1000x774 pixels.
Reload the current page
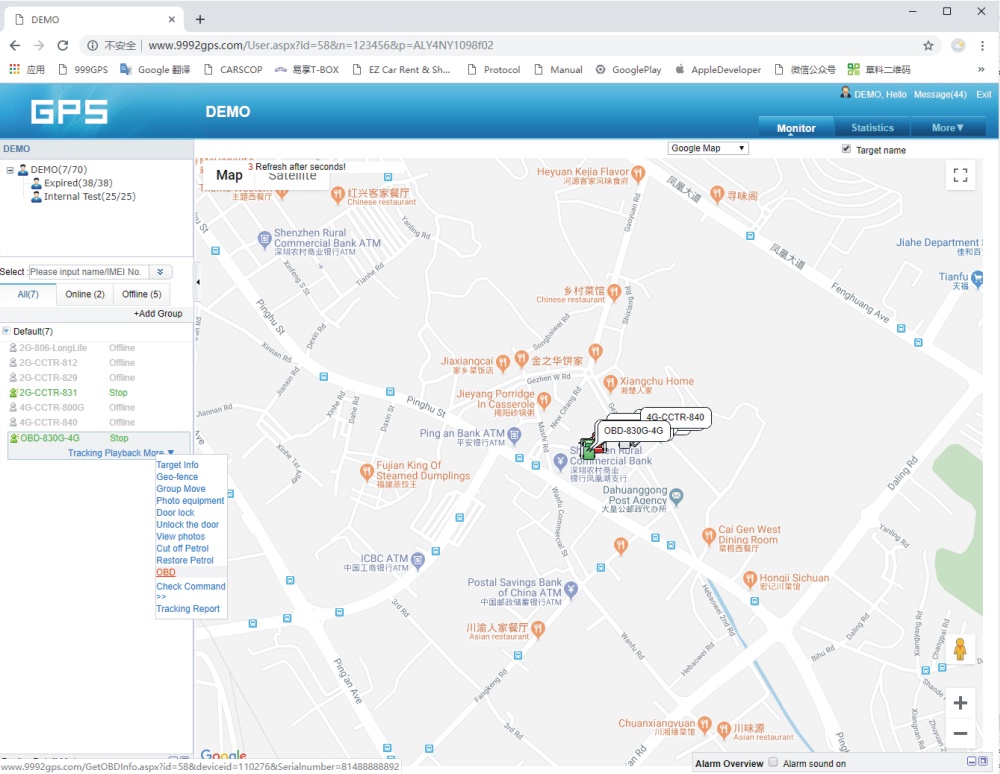pyautogui.click(x=62, y=45)
